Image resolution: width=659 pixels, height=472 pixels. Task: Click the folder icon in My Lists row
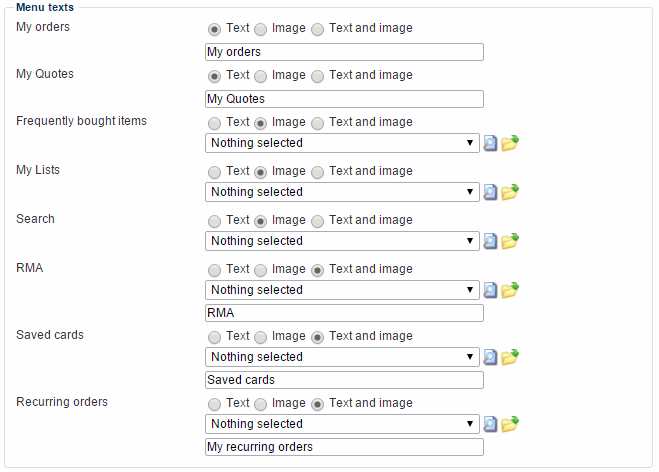coord(510,192)
